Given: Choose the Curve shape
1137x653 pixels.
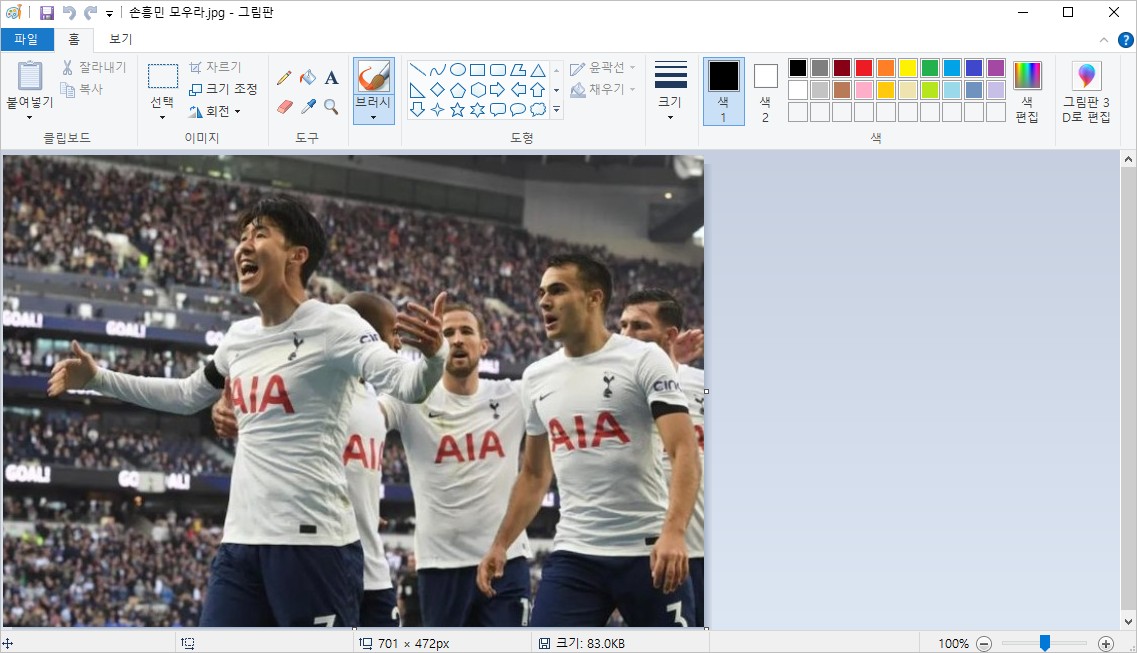Looking at the screenshot, I should pos(437,70).
